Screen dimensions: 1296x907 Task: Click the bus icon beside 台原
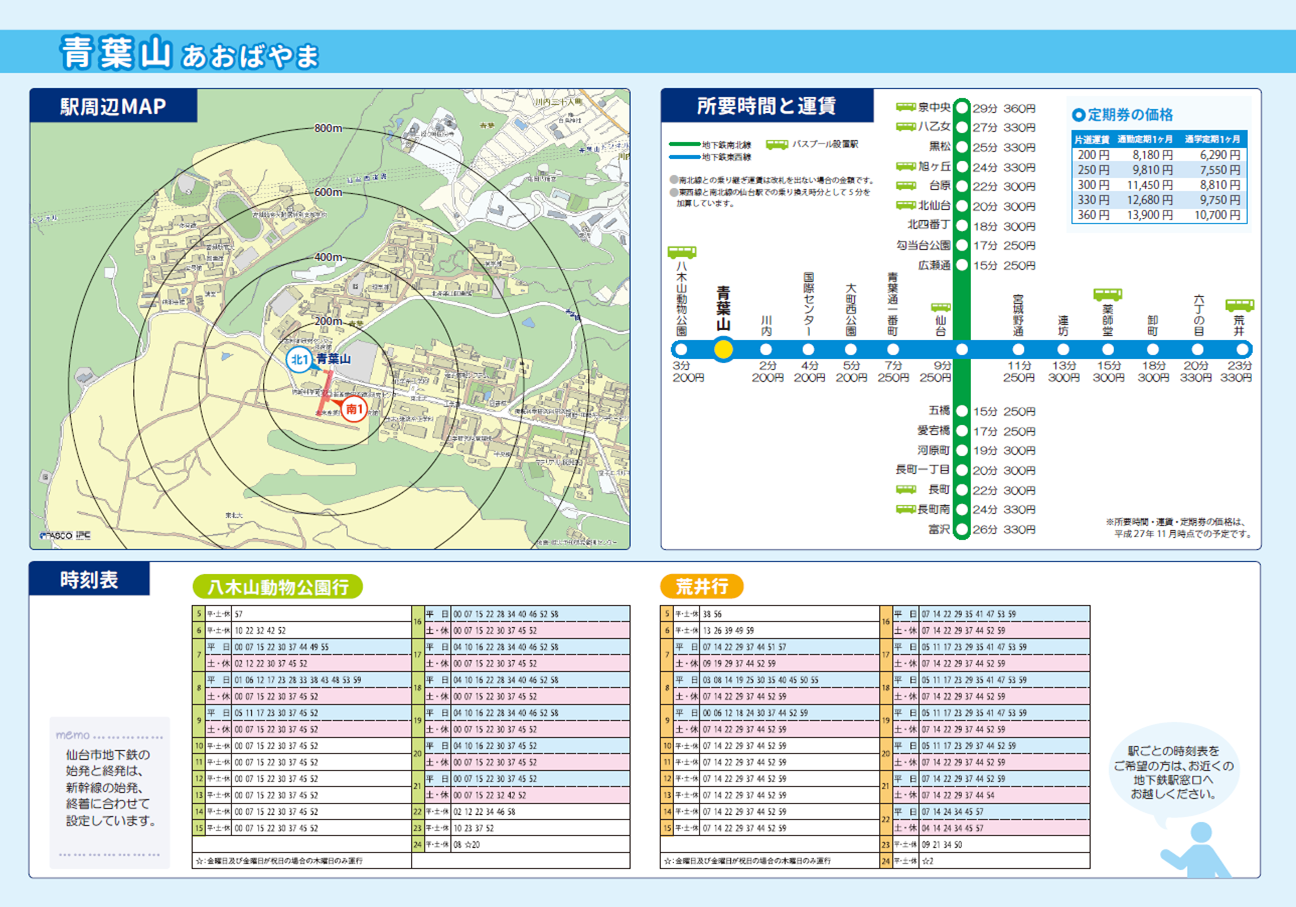click(x=905, y=186)
